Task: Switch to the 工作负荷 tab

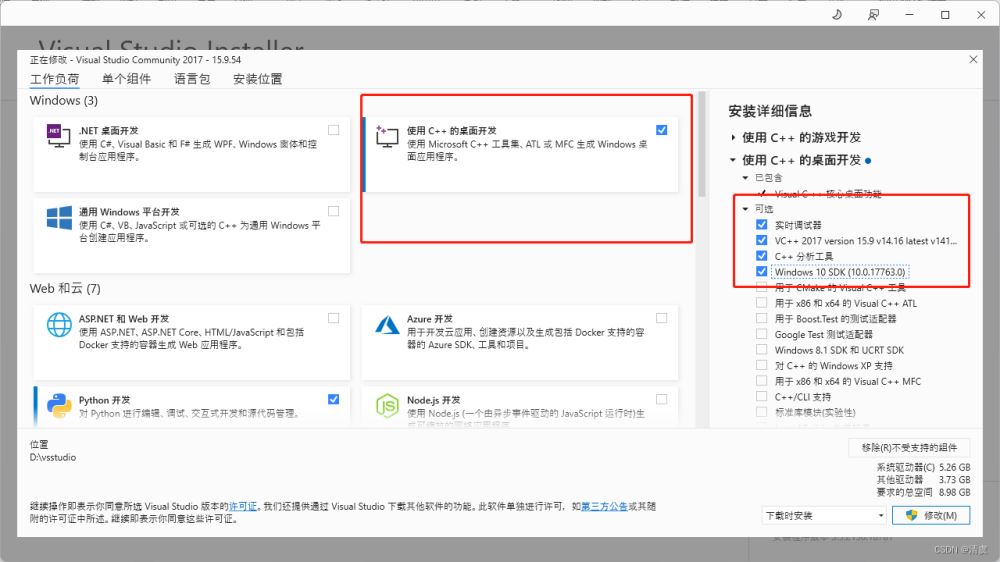Action: [x=55, y=79]
